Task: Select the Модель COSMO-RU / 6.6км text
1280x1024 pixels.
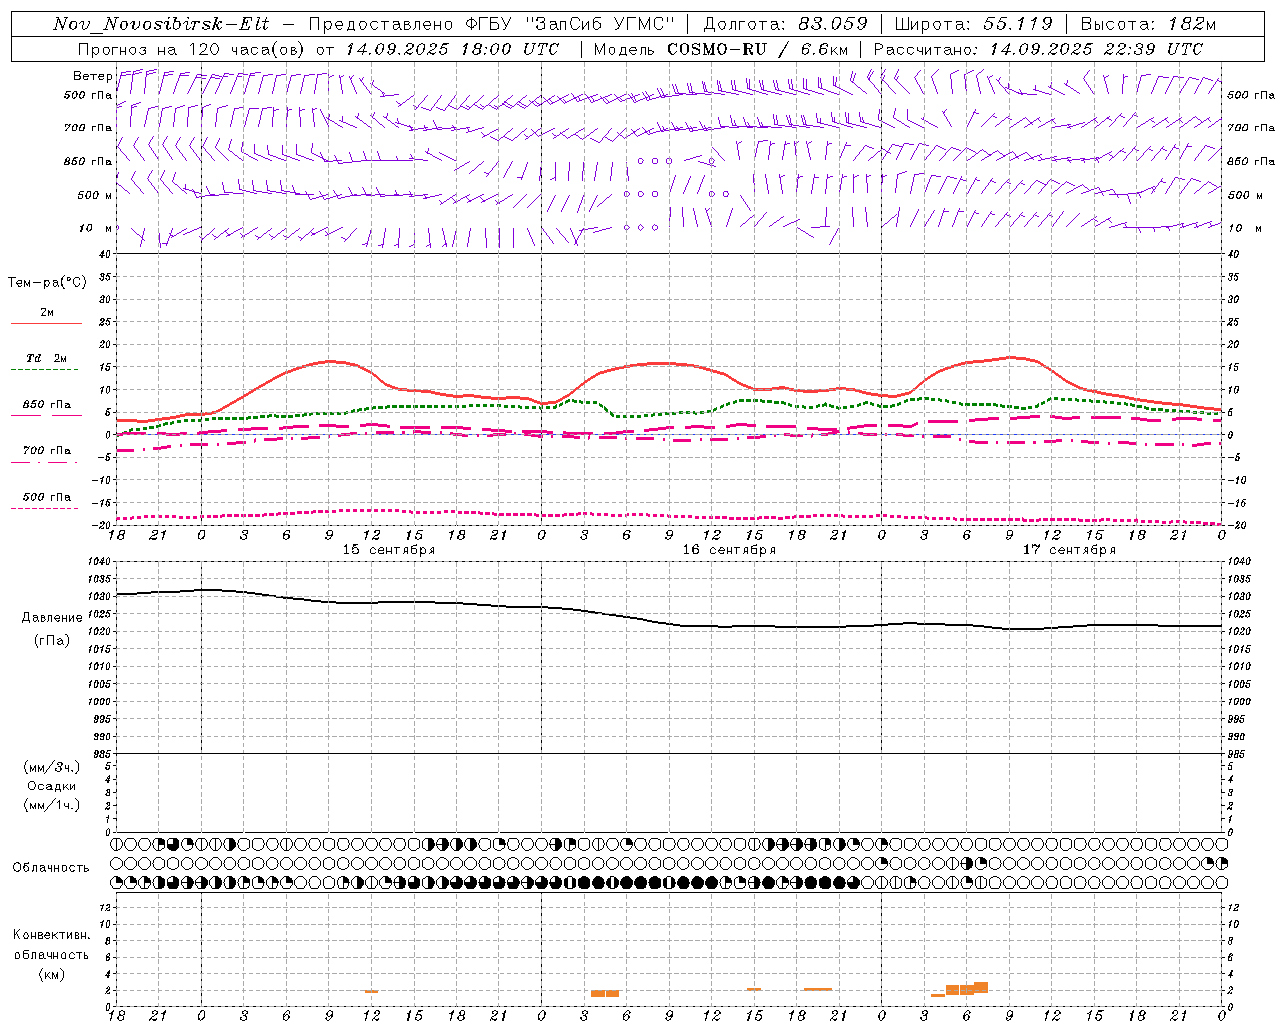Action: pos(721,49)
